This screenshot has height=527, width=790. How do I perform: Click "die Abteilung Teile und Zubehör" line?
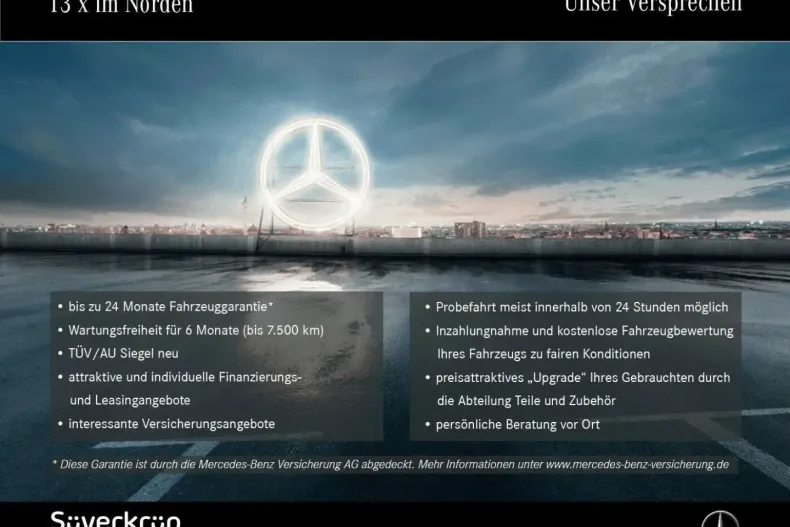526,400
